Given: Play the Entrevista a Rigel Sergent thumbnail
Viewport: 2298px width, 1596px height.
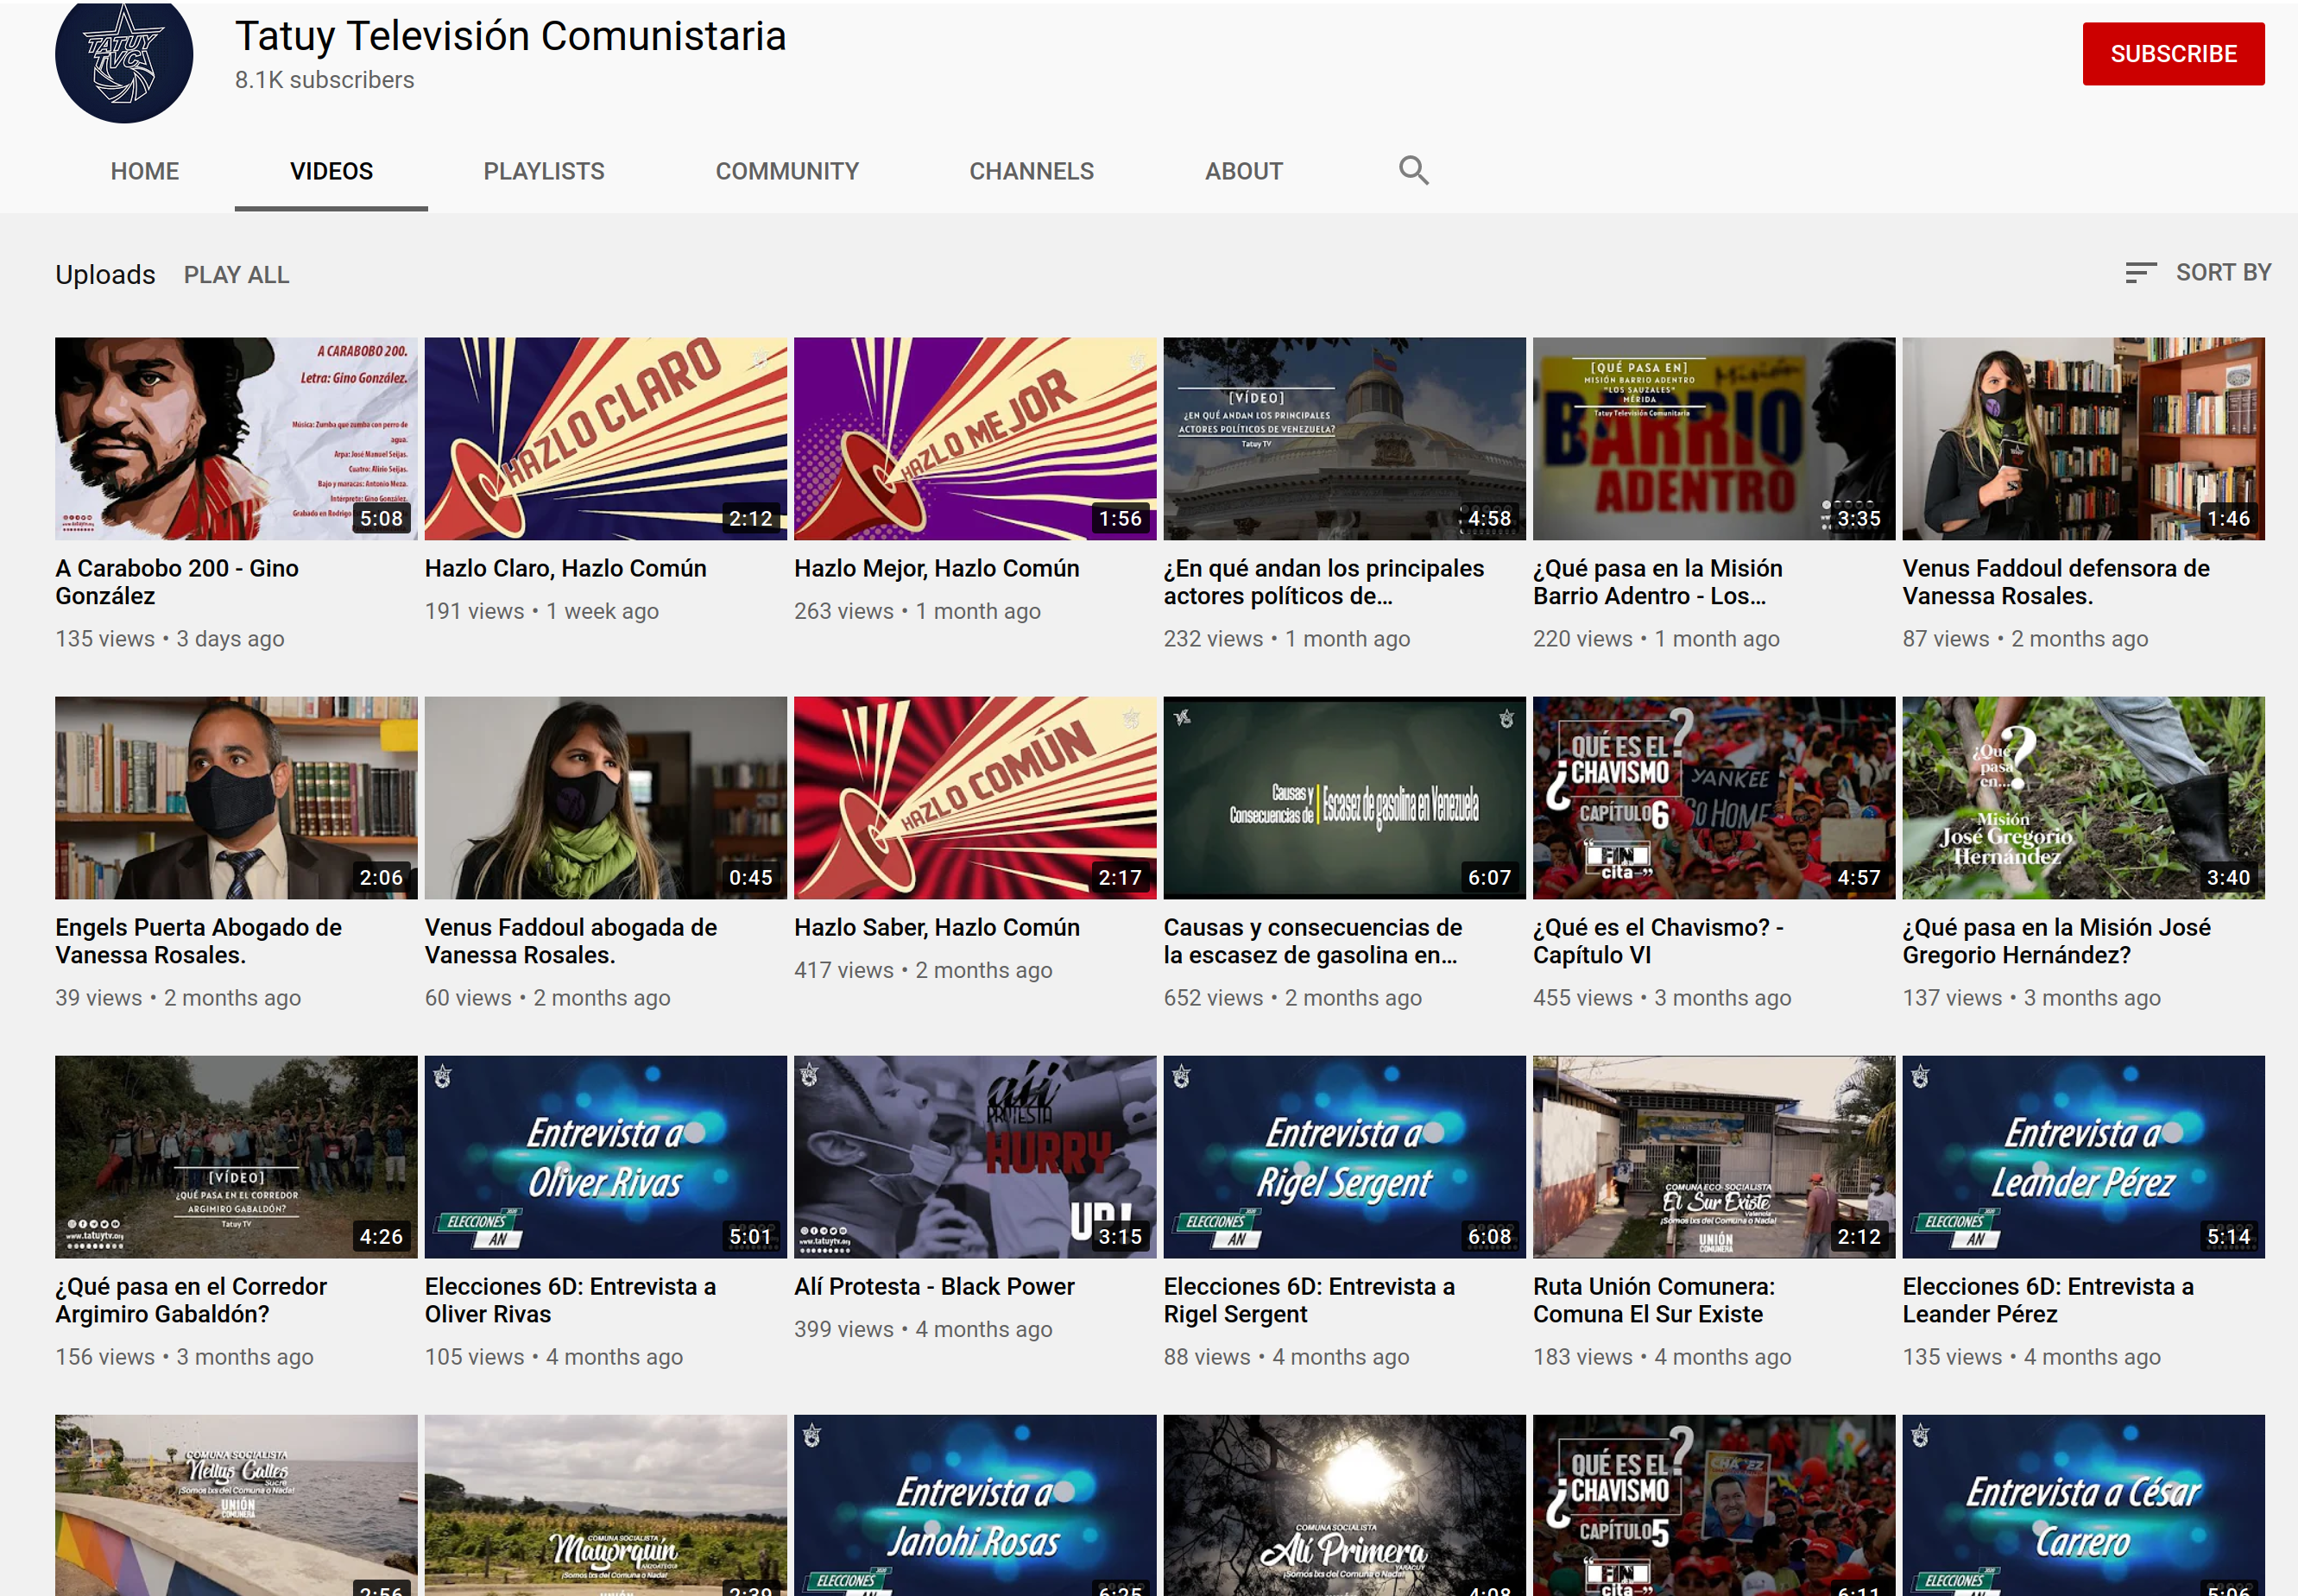Looking at the screenshot, I should tap(1345, 1157).
